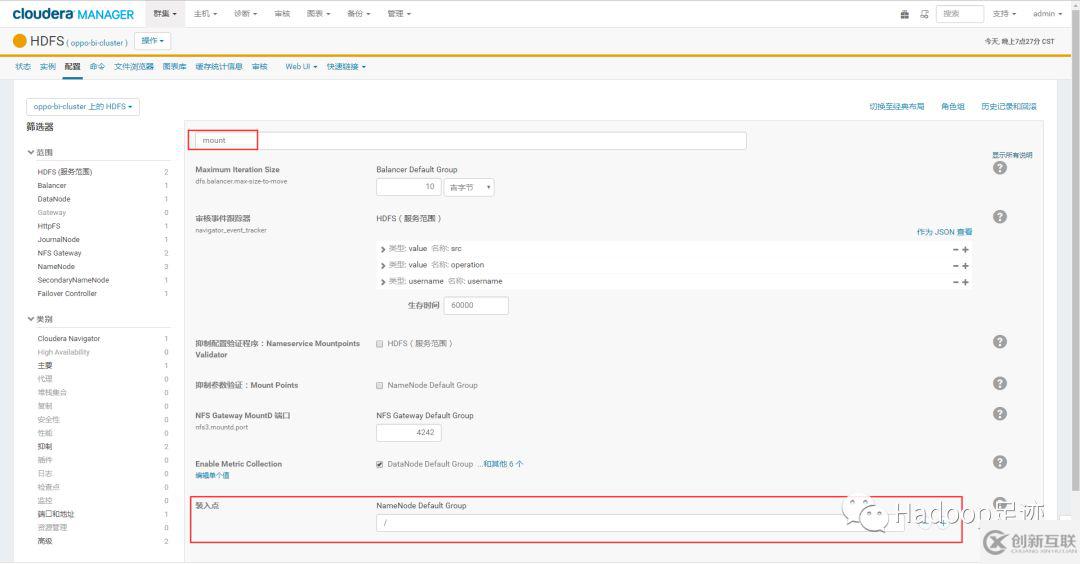Open the 诊断 menu dropdown
Screen dimensions: 1080x564
245,14
